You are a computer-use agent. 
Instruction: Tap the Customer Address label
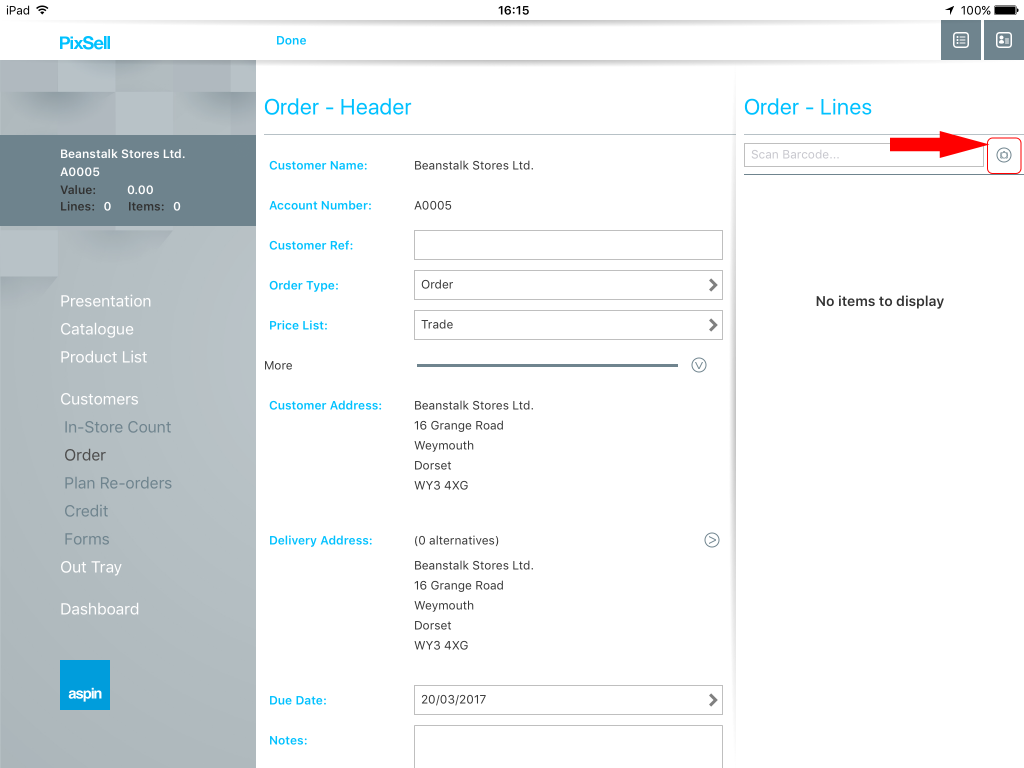pyautogui.click(x=325, y=406)
